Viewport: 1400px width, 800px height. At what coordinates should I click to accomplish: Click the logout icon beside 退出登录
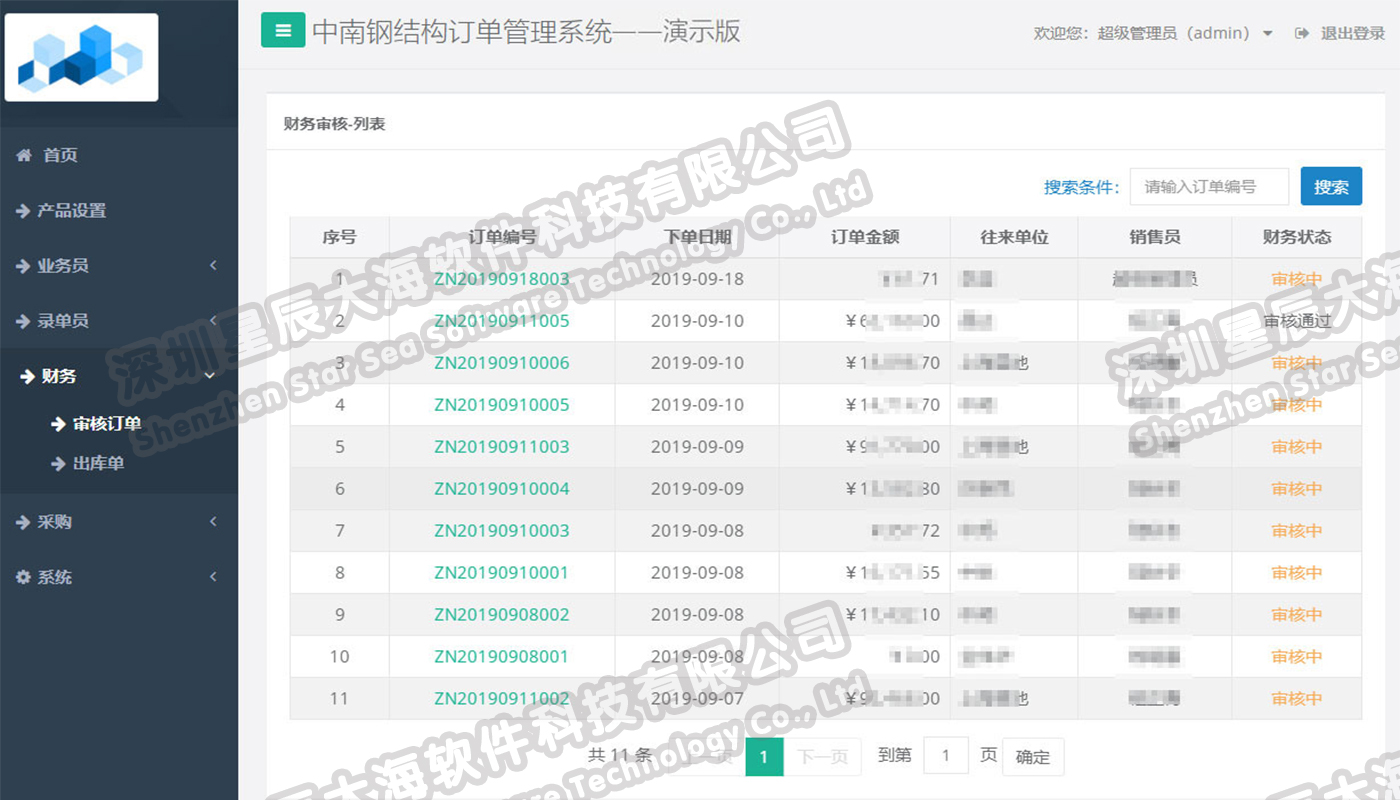click(x=1301, y=33)
